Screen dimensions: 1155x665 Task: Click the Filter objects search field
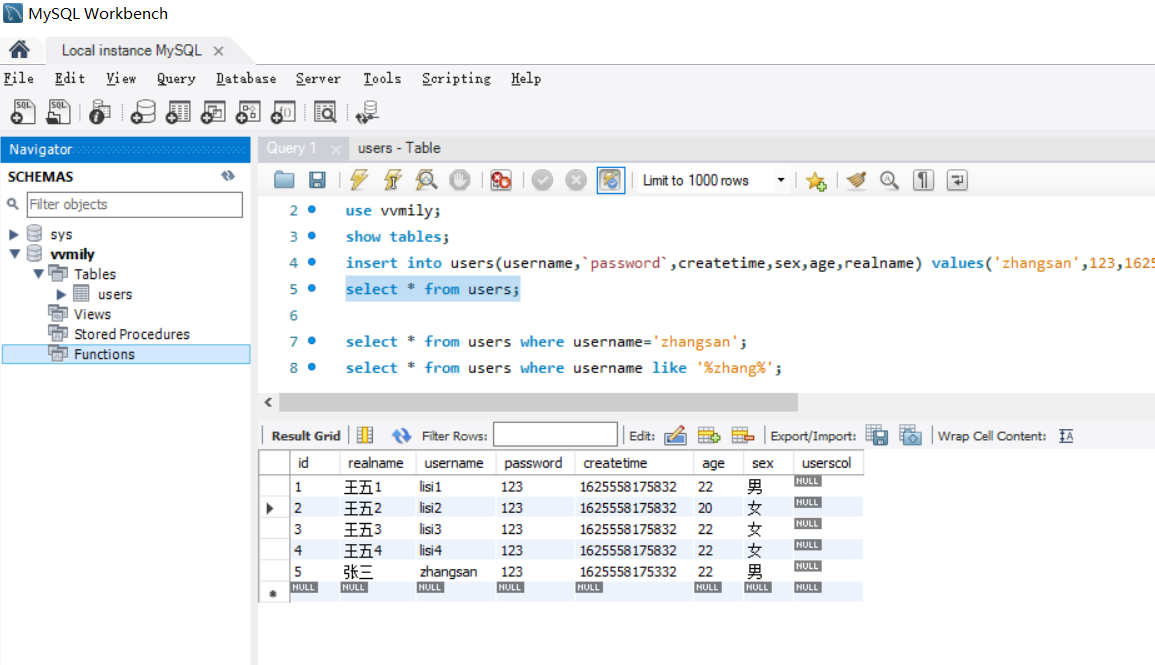pyautogui.click(x=134, y=204)
